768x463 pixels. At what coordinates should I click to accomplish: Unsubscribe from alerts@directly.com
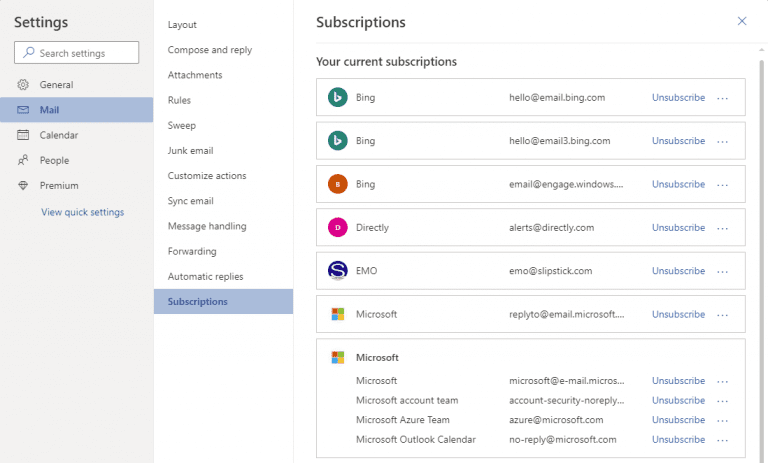pyautogui.click(x=678, y=228)
